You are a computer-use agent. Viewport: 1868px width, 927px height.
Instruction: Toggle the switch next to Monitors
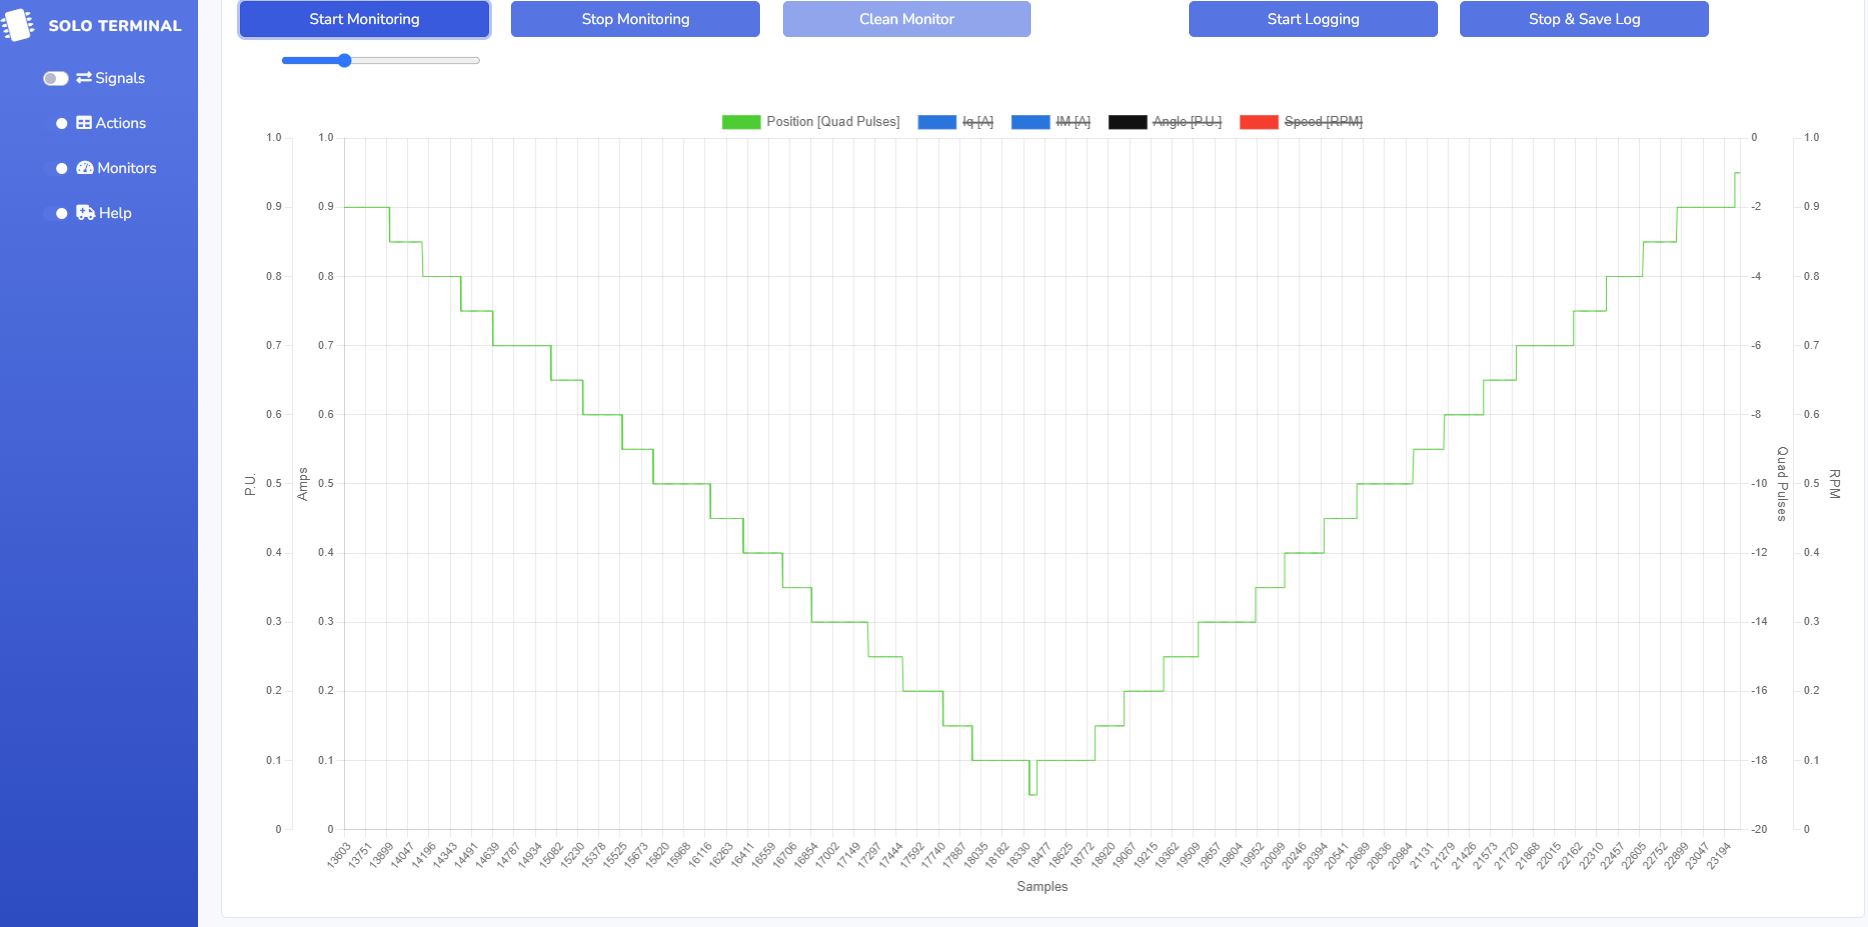point(56,168)
